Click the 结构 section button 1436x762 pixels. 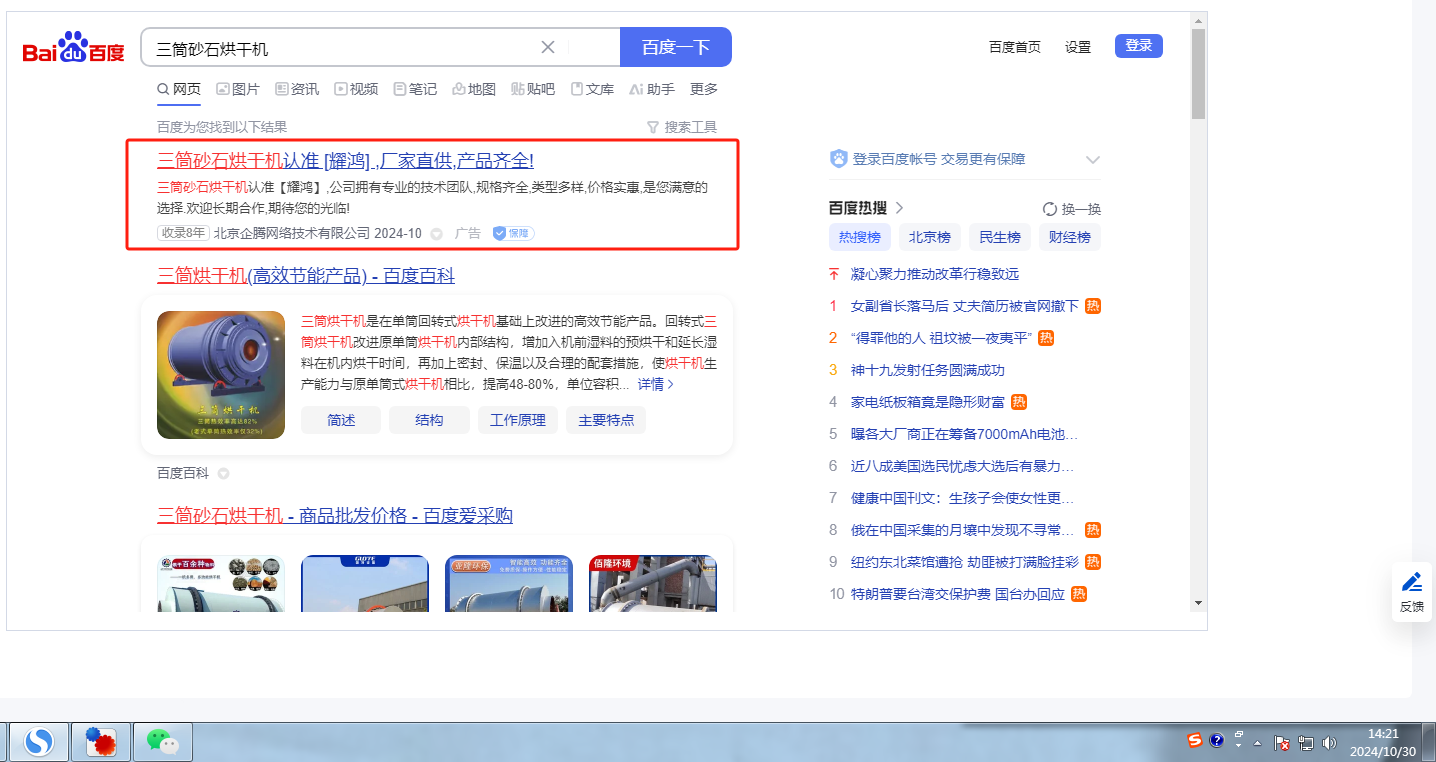point(429,420)
